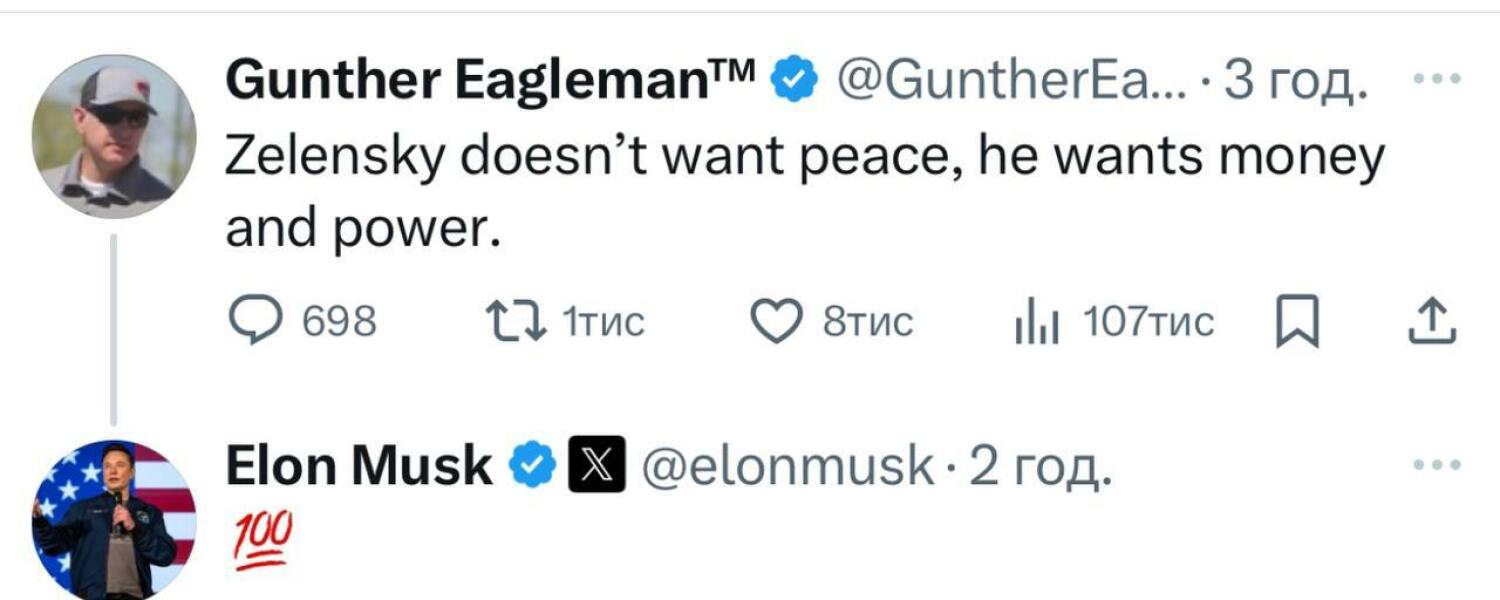Screen dimensions: 1500x600
Task: Open more options on Gunther Eagleman's tweet
Action: click(x=1439, y=79)
